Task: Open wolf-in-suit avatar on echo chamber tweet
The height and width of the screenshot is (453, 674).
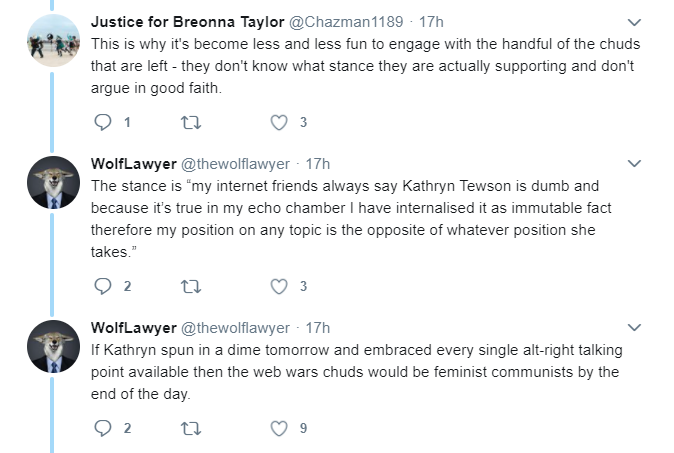Action: (x=53, y=183)
